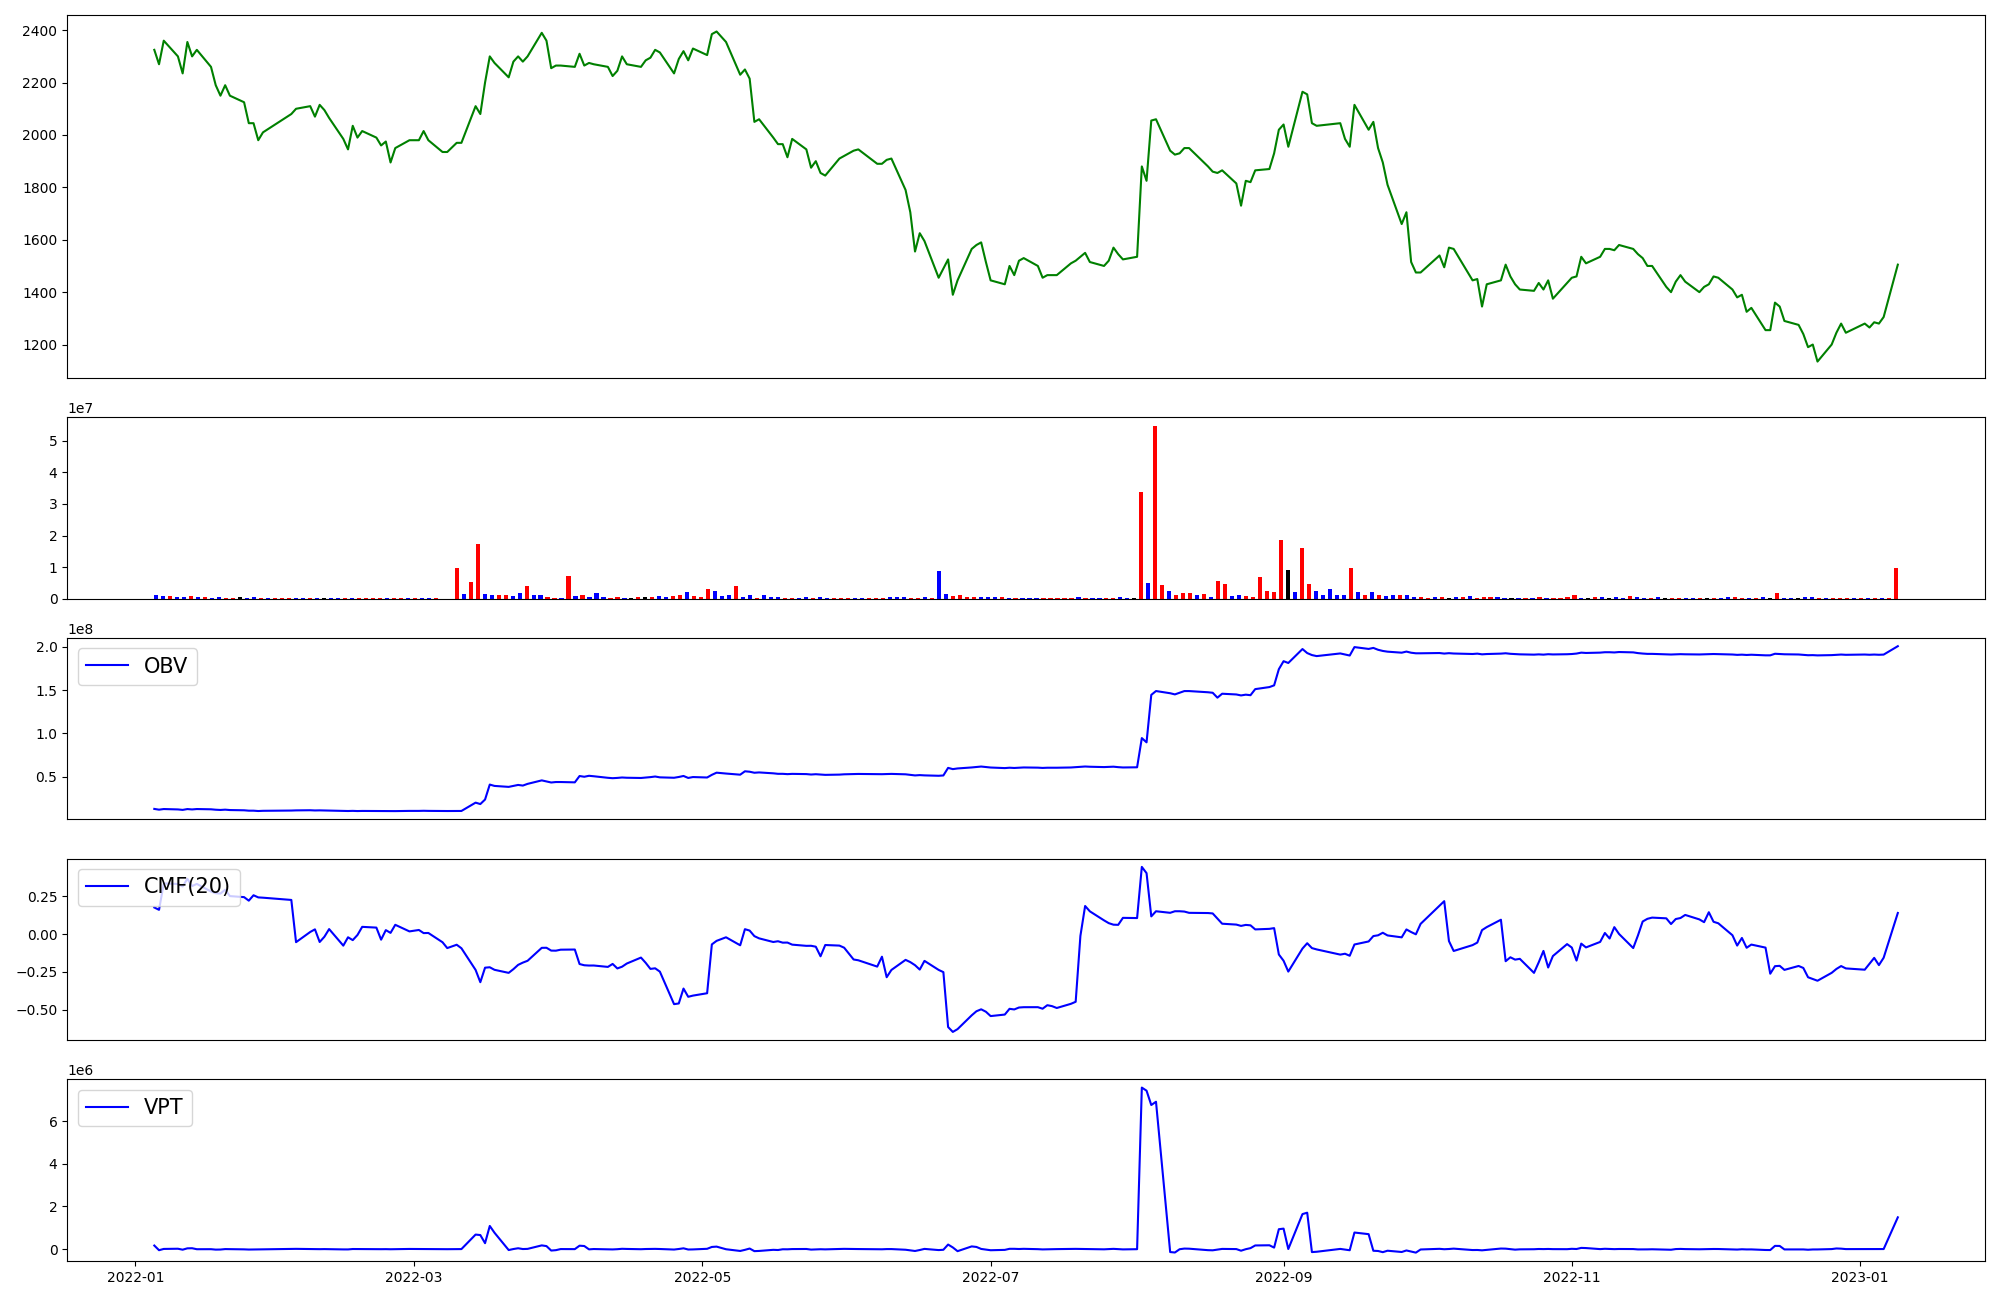Viewport: 2000px width, 1300px height.
Task: Click the 2023-01 x-axis tick label
Action: (x=1860, y=1277)
